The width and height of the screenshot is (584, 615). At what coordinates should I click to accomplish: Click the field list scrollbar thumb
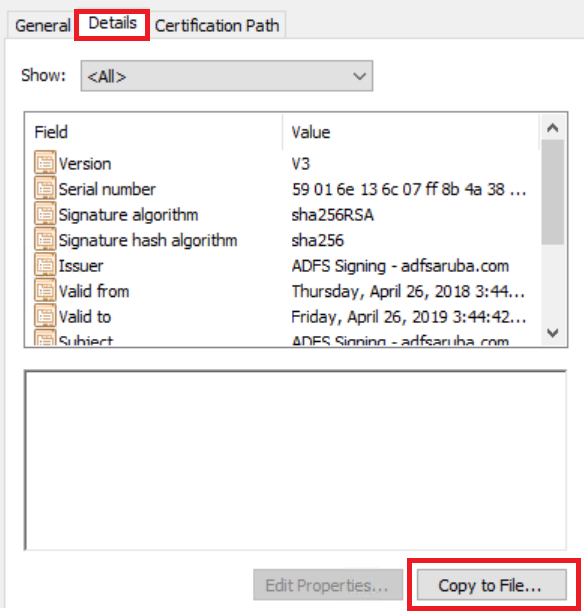[553, 192]
